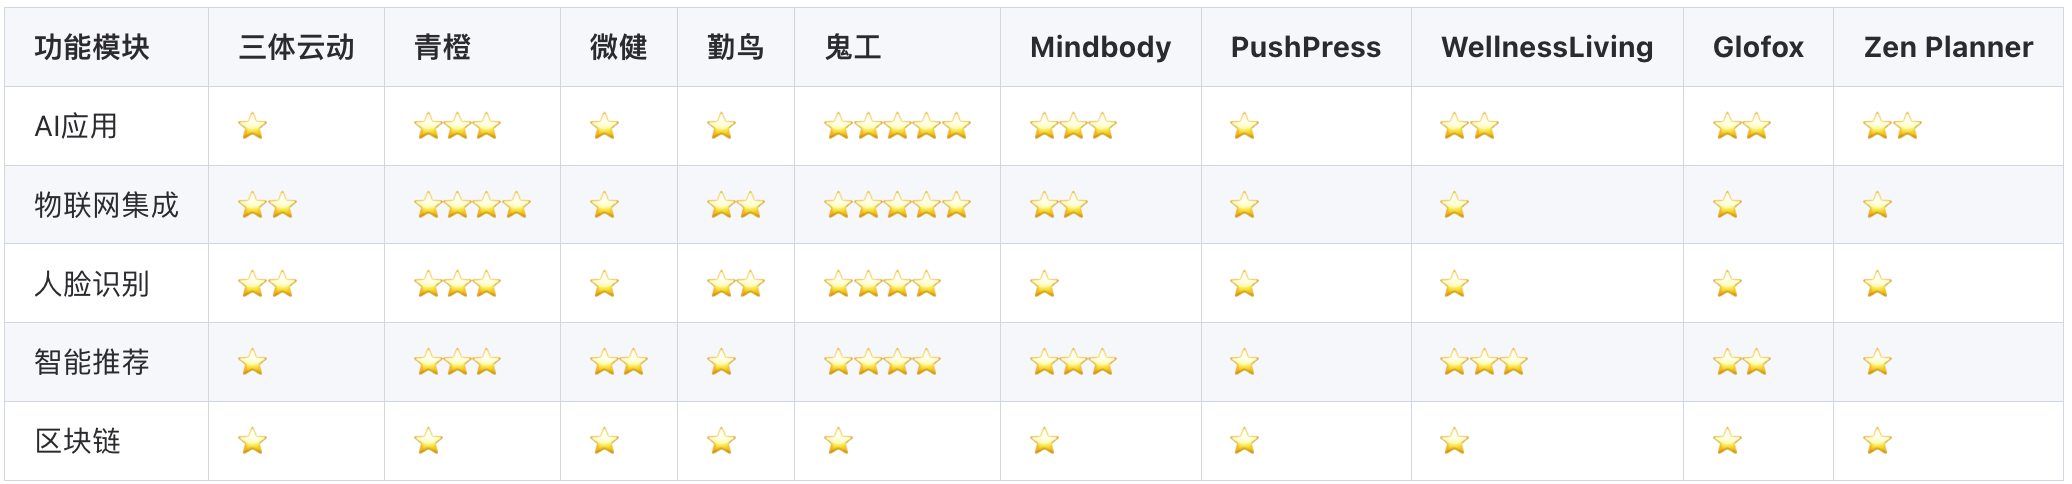Select the 功能模块 header cell

tap(92, 47)
